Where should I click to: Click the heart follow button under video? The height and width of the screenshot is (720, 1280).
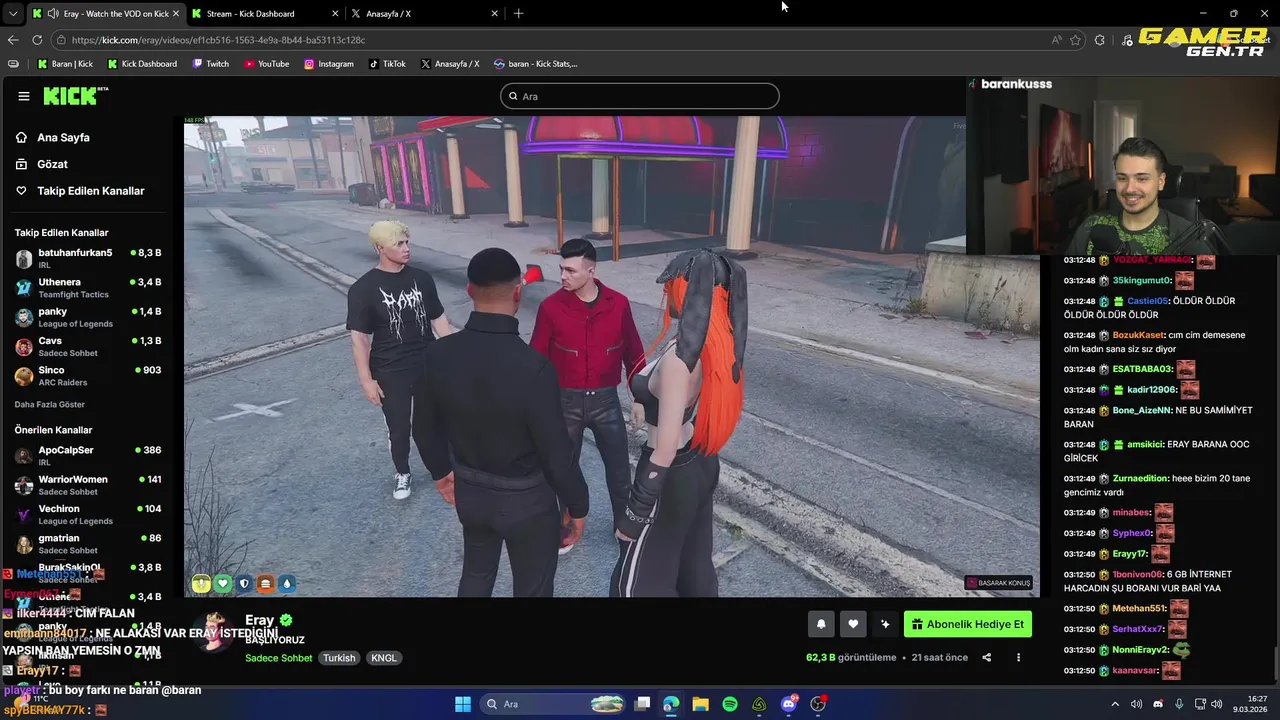coord(853,624)
